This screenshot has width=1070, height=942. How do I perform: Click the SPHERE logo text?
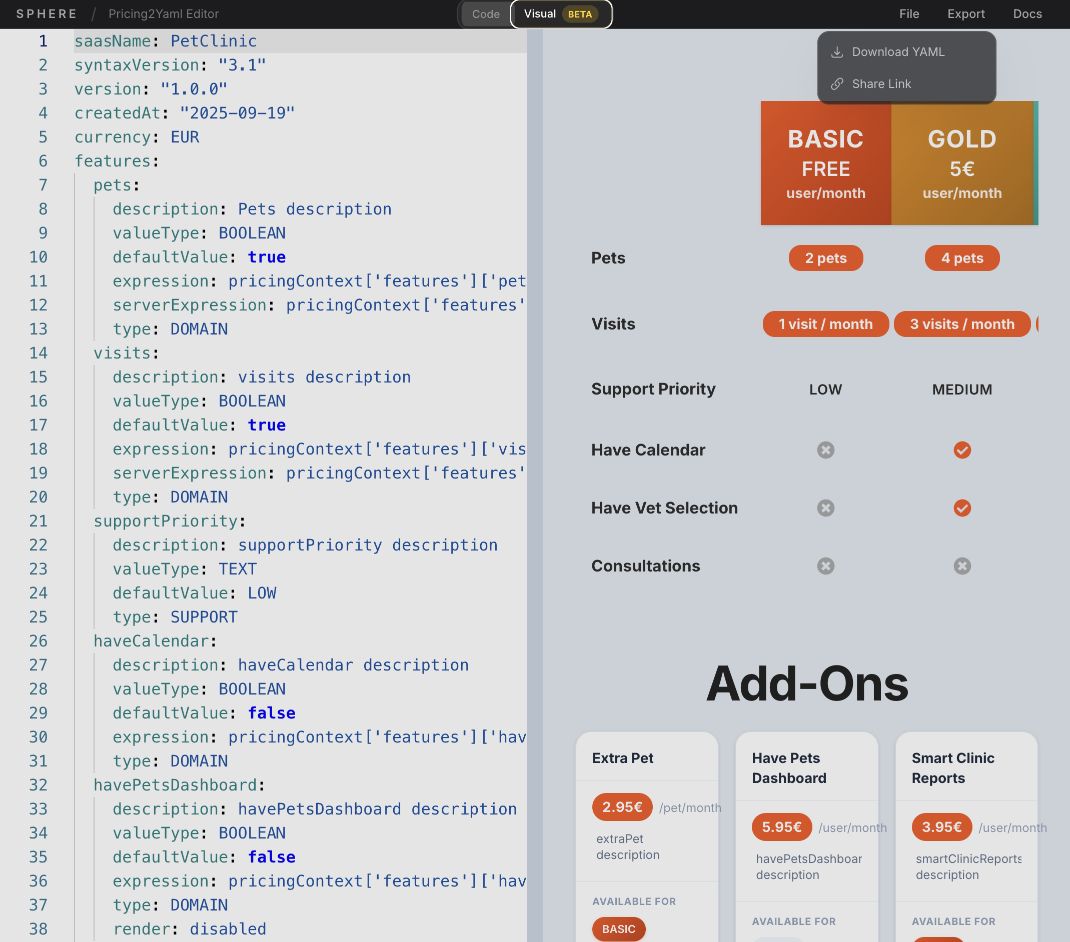[46, 14]
